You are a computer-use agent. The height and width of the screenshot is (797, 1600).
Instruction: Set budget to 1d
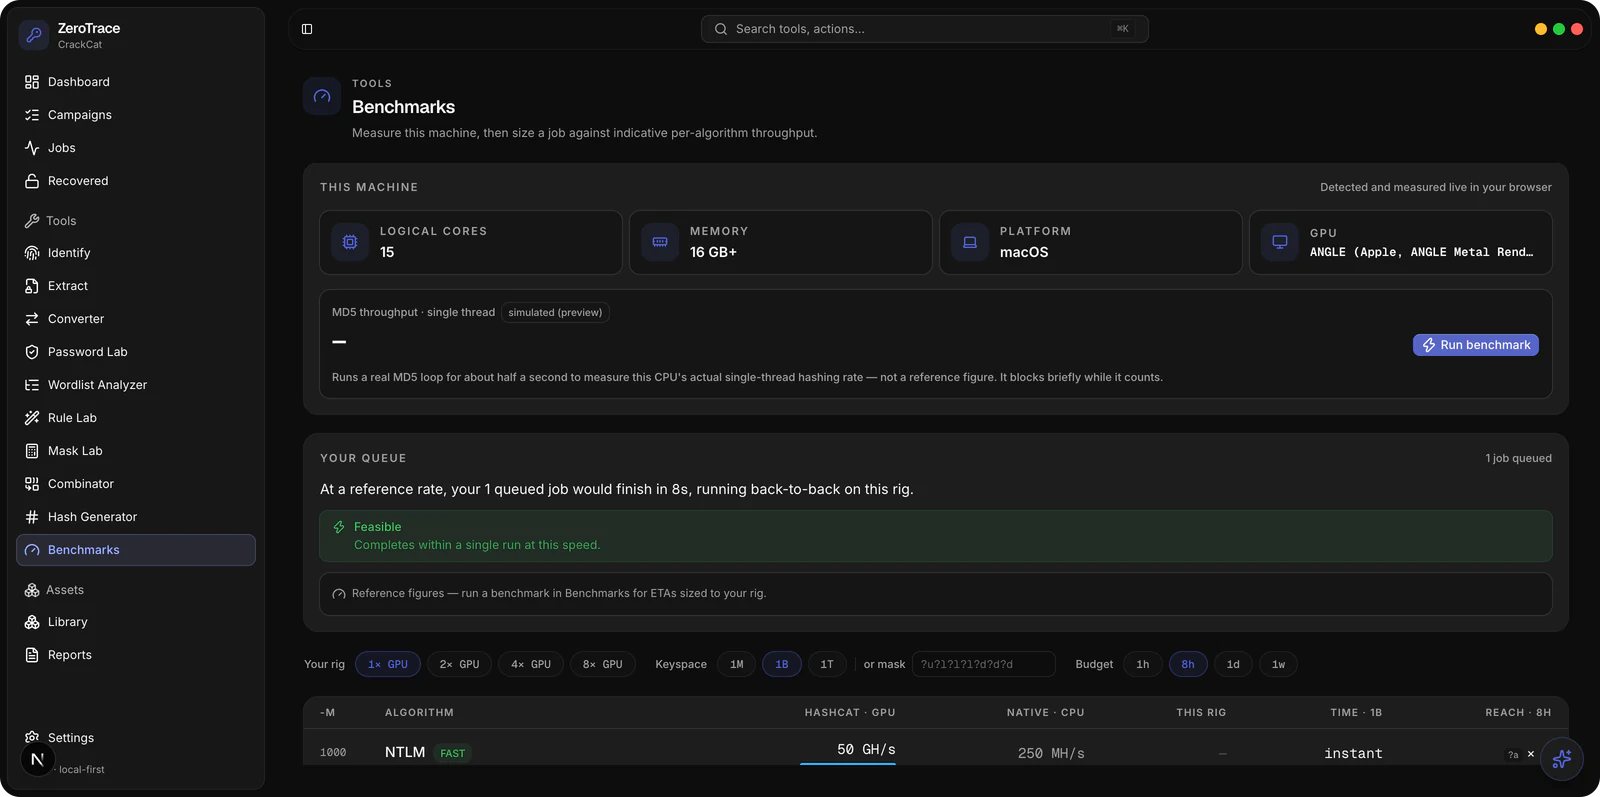pyautogui.click(x=1233, y=664)
